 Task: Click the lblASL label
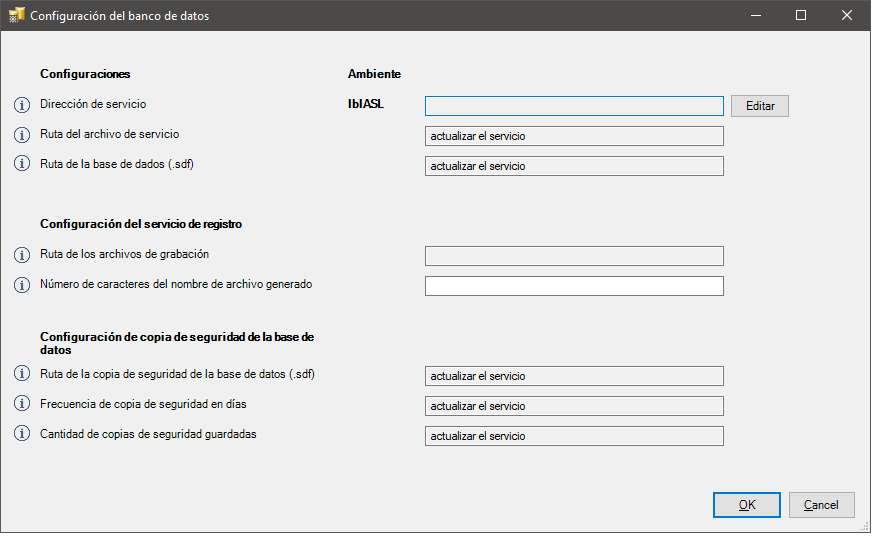(x=366, y=104)
